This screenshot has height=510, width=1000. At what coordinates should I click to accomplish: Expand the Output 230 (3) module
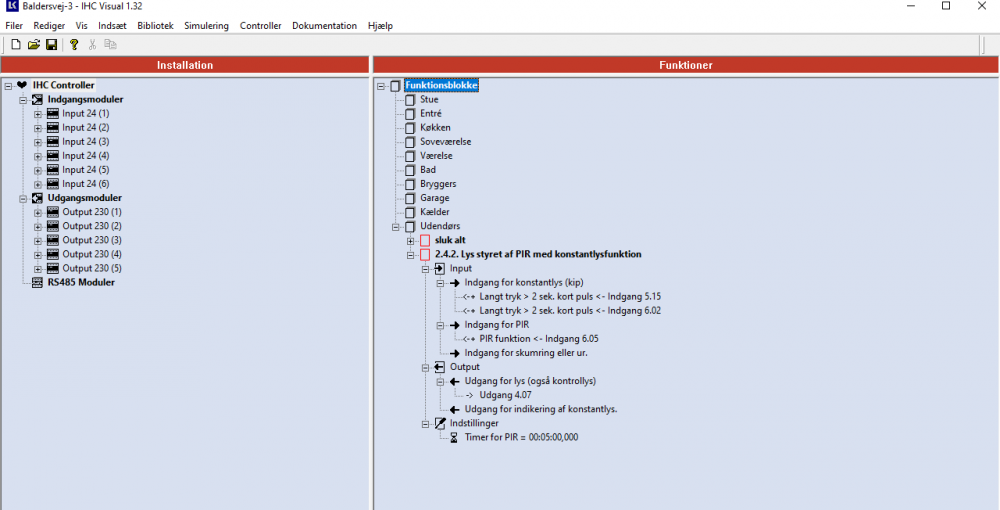pos(38,240)
